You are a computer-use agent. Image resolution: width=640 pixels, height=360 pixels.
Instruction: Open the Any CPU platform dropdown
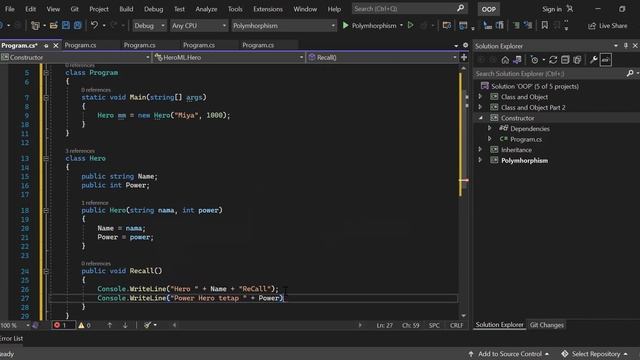coord(198,26)
